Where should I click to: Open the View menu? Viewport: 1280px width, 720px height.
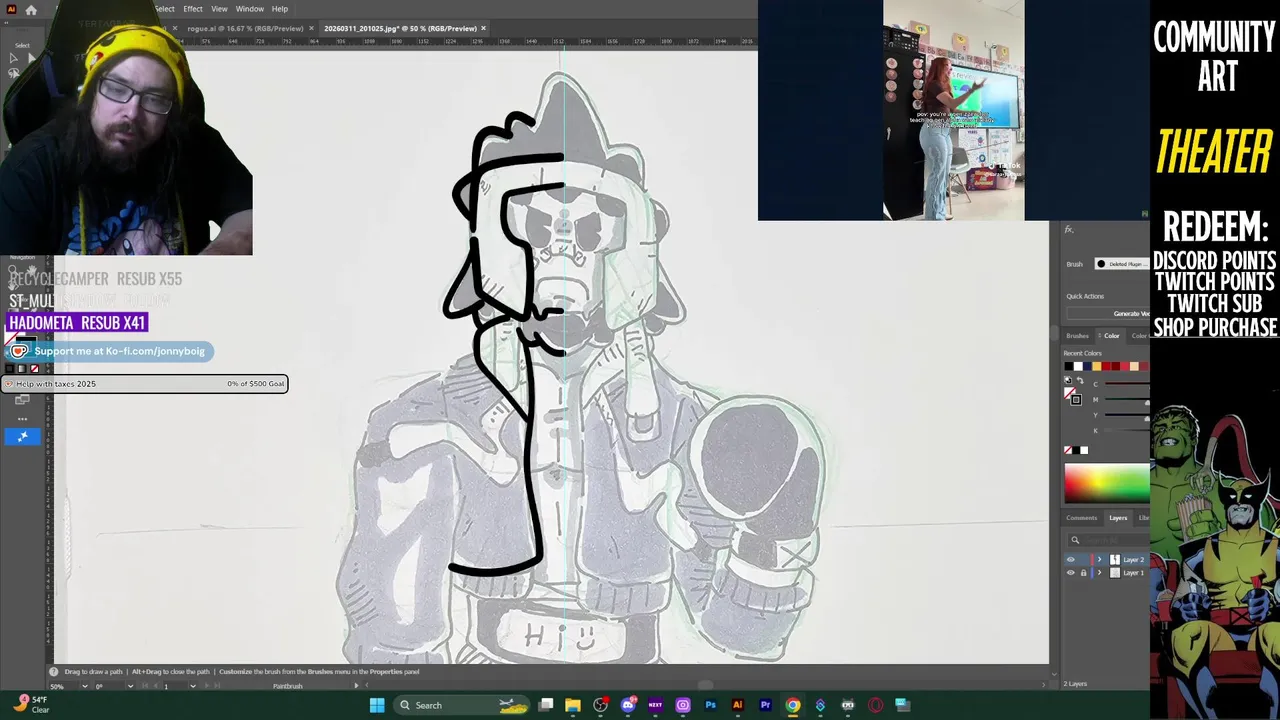click(x=219, y=9)
